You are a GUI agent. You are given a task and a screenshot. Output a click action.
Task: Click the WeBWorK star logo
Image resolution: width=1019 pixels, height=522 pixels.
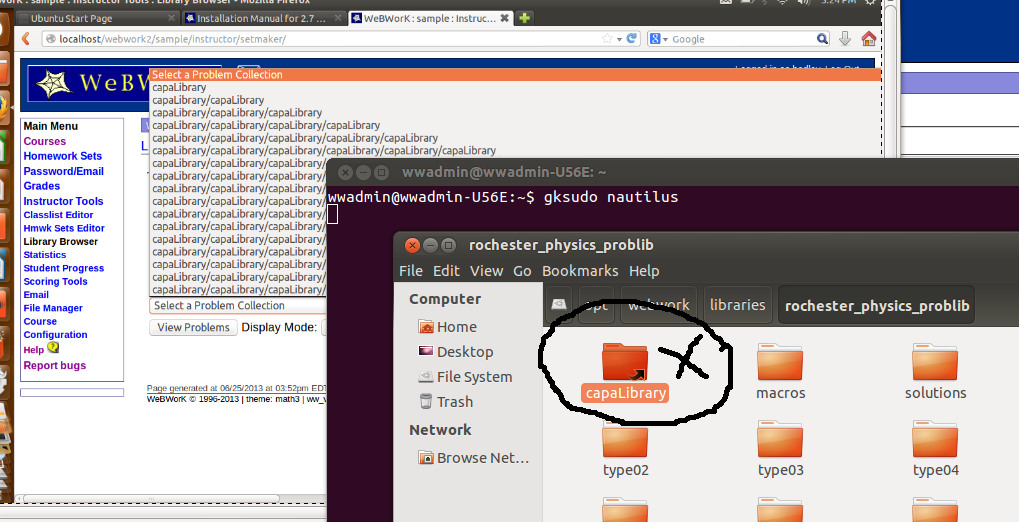(x=54, y=85)
